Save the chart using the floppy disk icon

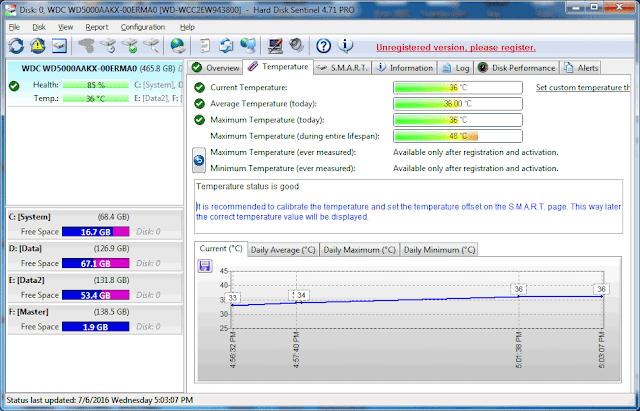pos(204,266)
